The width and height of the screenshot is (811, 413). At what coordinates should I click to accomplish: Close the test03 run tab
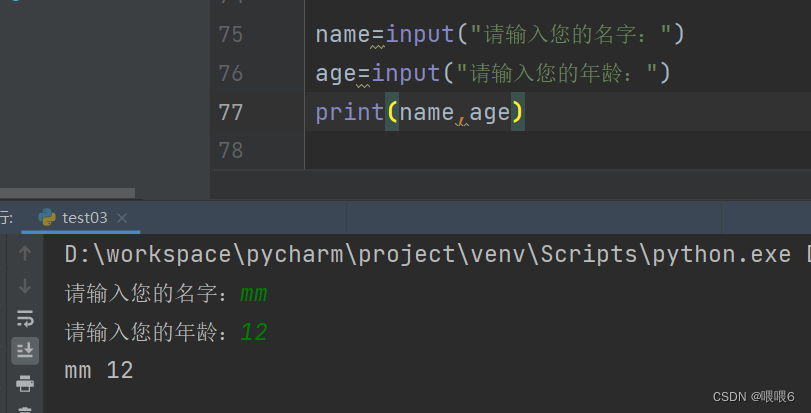coord(123,217)
